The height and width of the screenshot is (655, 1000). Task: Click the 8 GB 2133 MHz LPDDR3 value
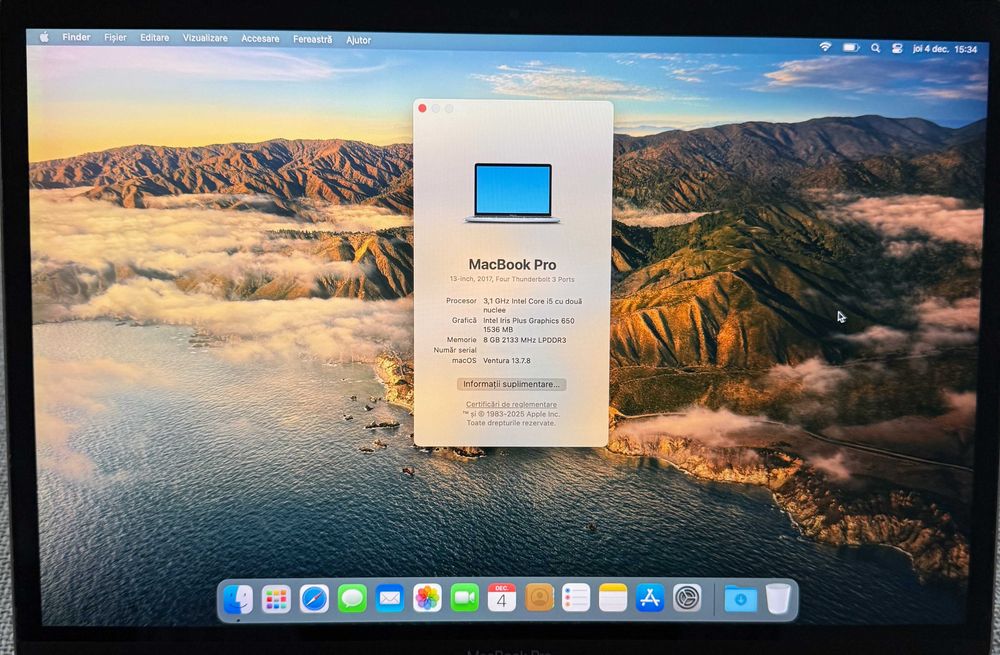(x=525, y=340)
